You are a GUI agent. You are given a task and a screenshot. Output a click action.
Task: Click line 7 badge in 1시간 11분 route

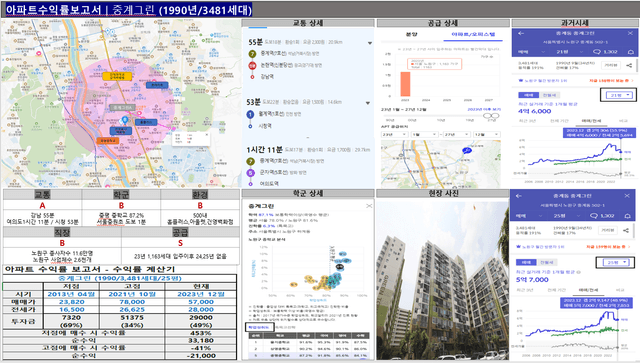[x=250, y=161]
